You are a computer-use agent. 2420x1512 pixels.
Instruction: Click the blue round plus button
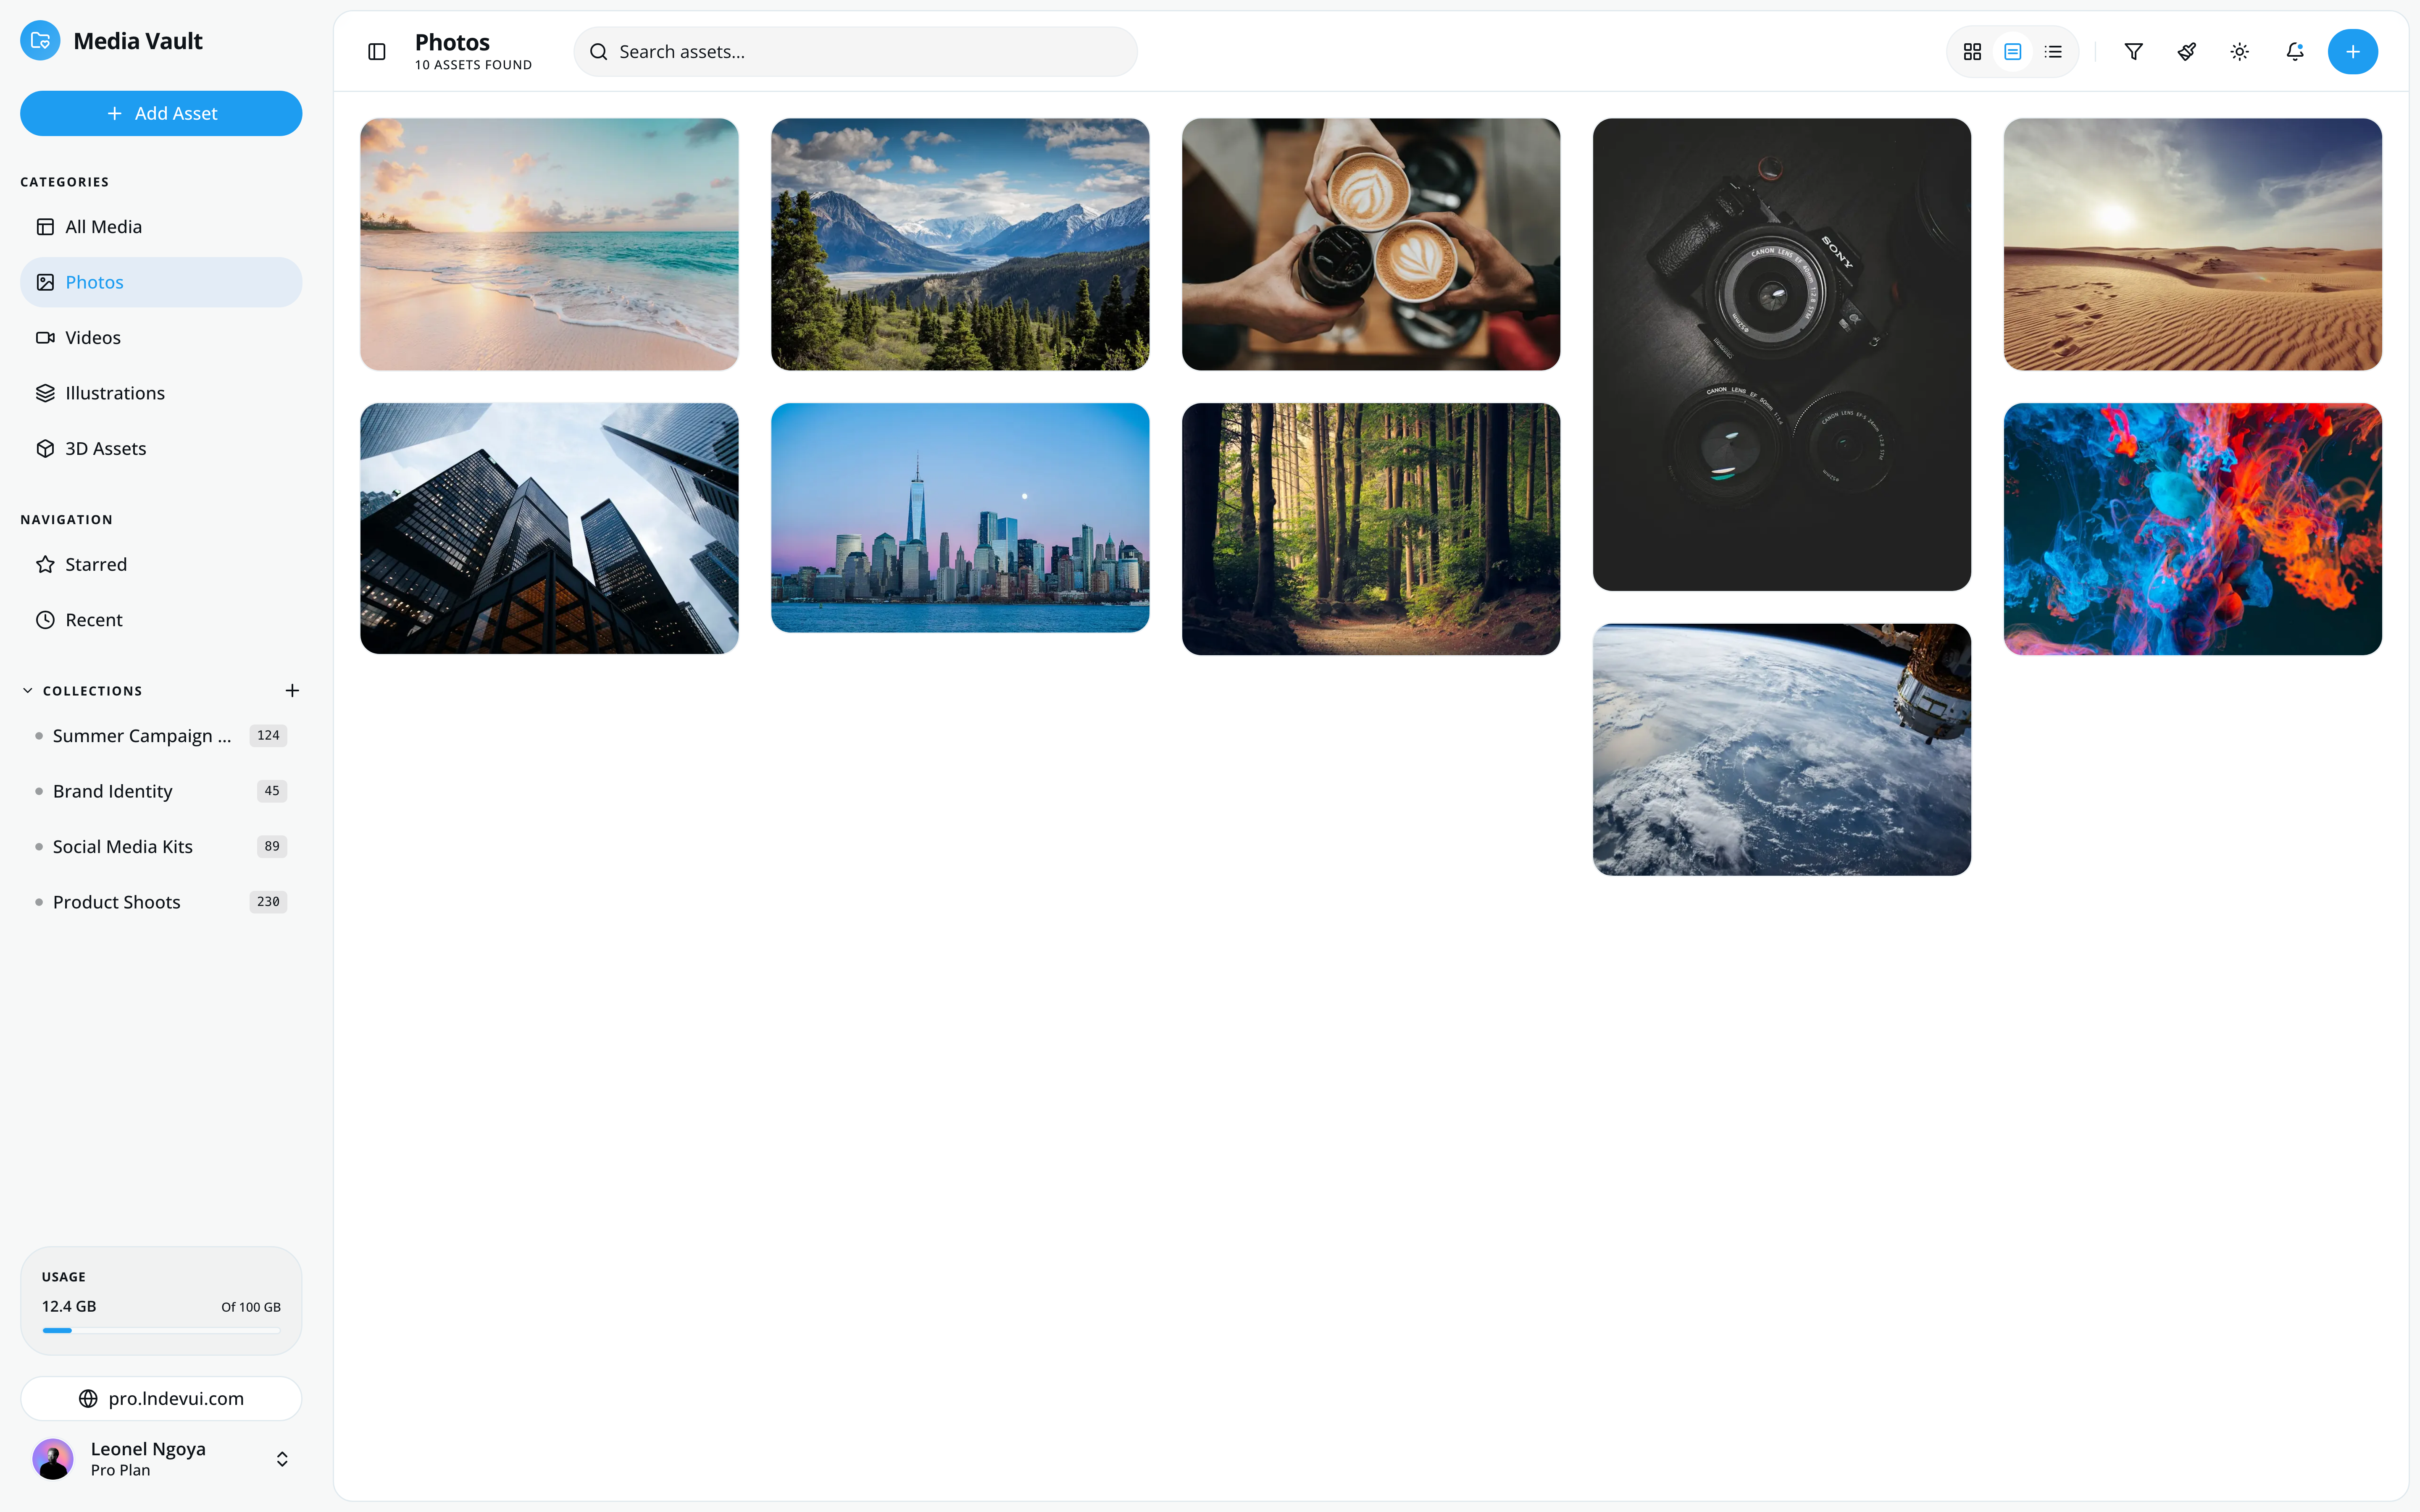point(2353,52)
